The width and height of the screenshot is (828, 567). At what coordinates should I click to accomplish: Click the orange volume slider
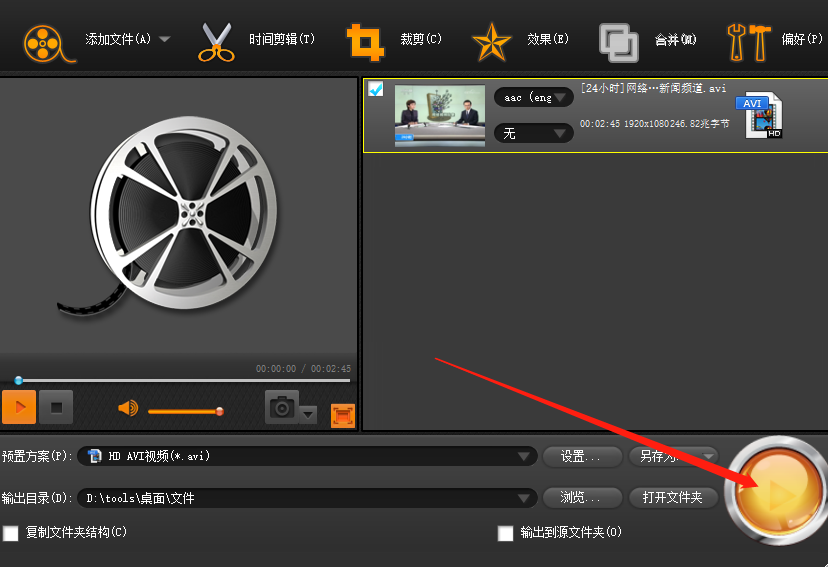pos(185,411)
